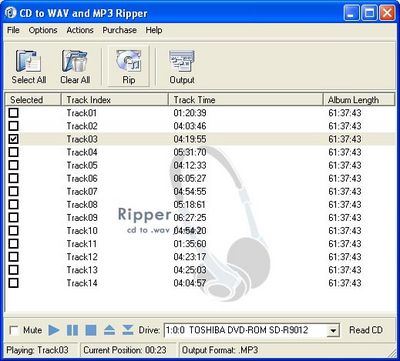
Task: Expand the Drive dropdown arrow
Action: pos(332,331)
